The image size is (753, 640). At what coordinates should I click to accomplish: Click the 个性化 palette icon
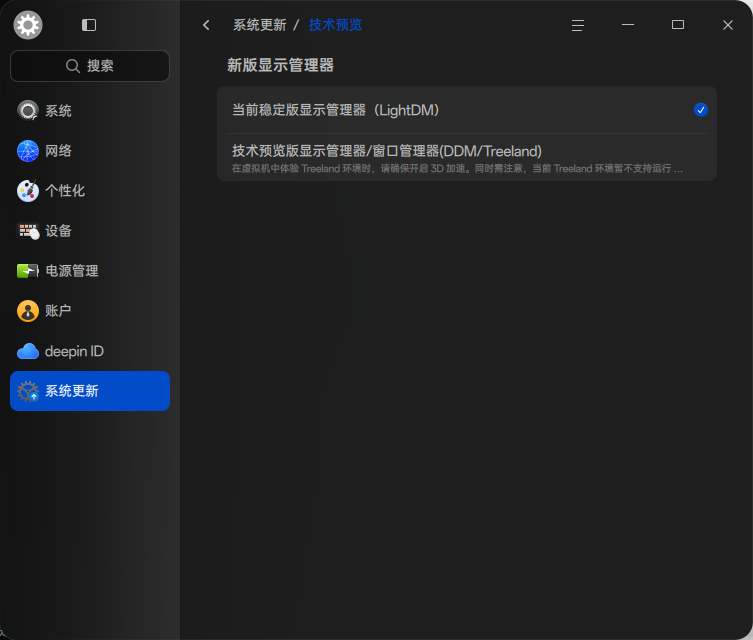[28, 191]
